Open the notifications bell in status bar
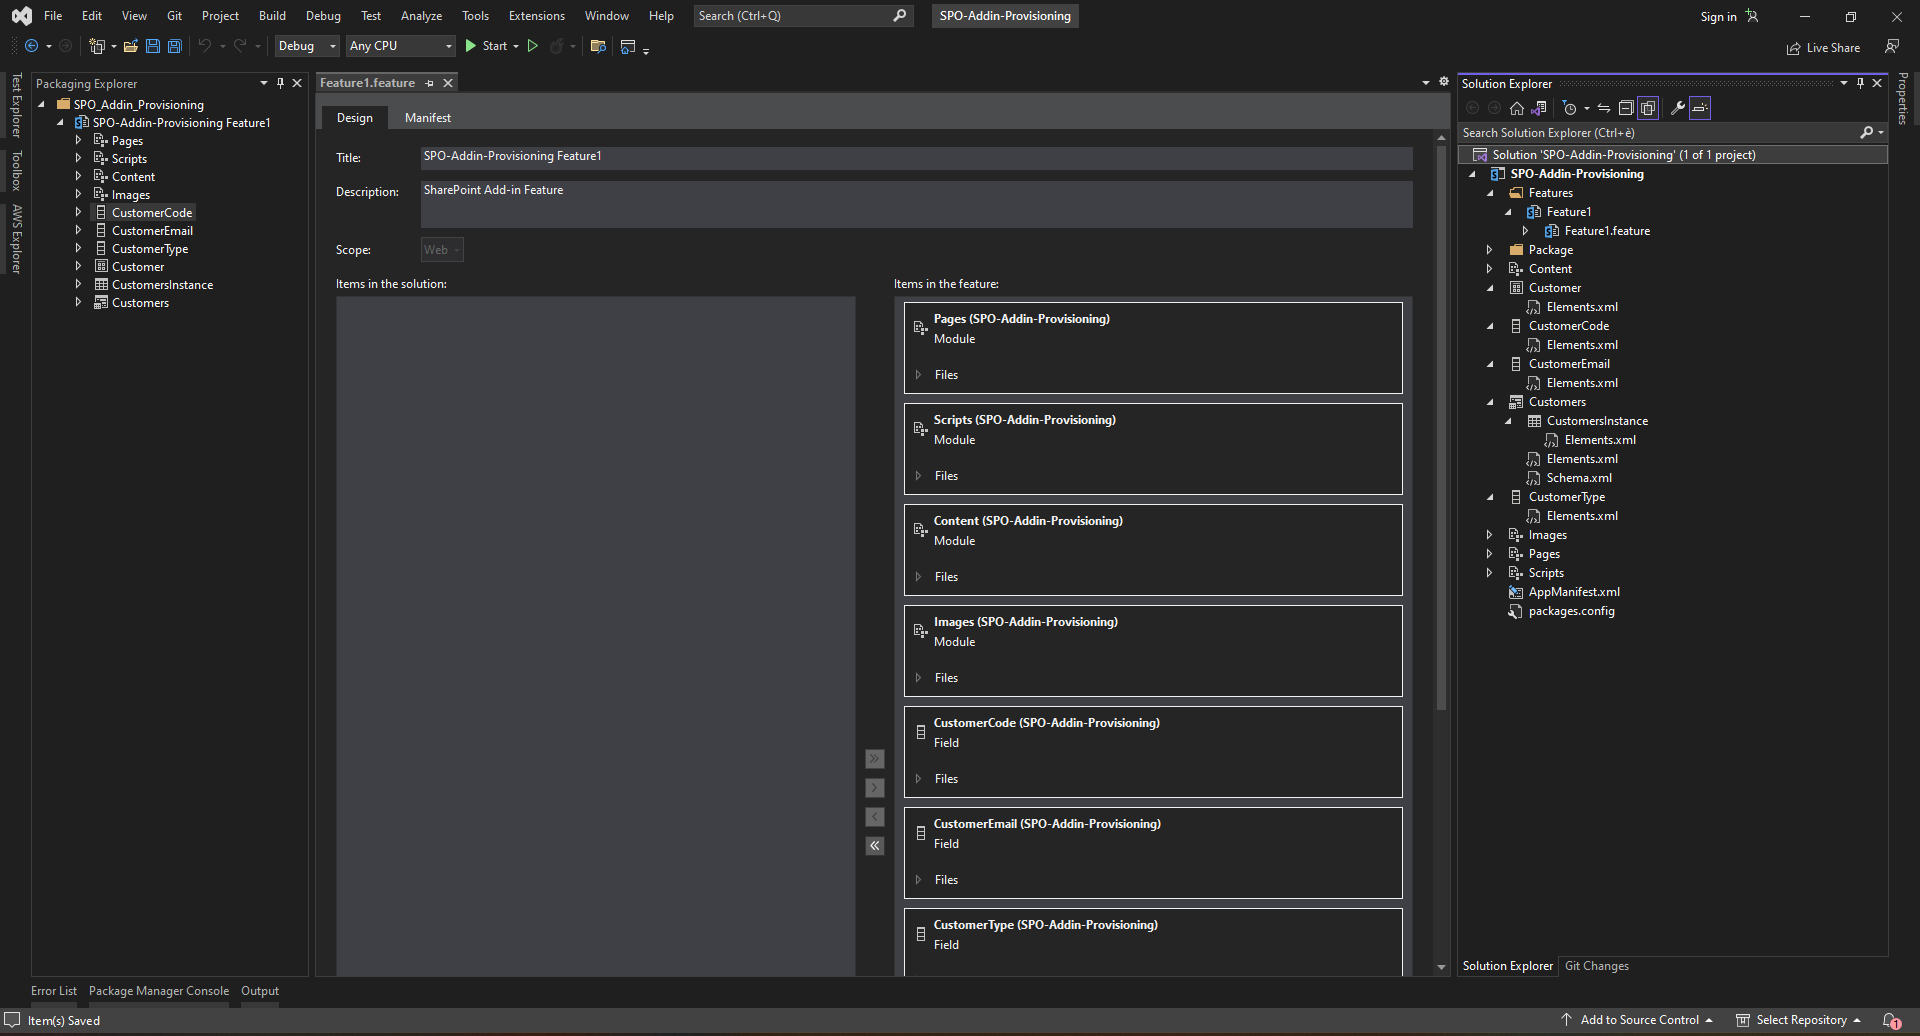The width and height of the screenshot is (1920, 1036). (x=1891, y=1020)
